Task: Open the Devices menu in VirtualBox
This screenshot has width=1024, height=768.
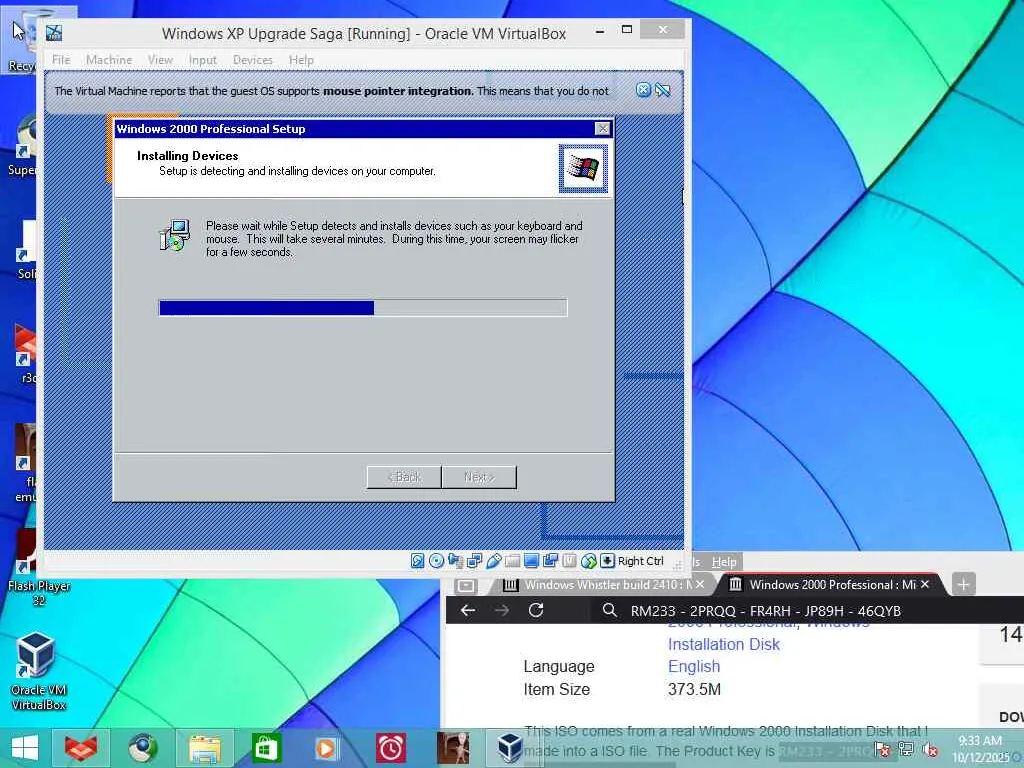Action: point(253,59)
